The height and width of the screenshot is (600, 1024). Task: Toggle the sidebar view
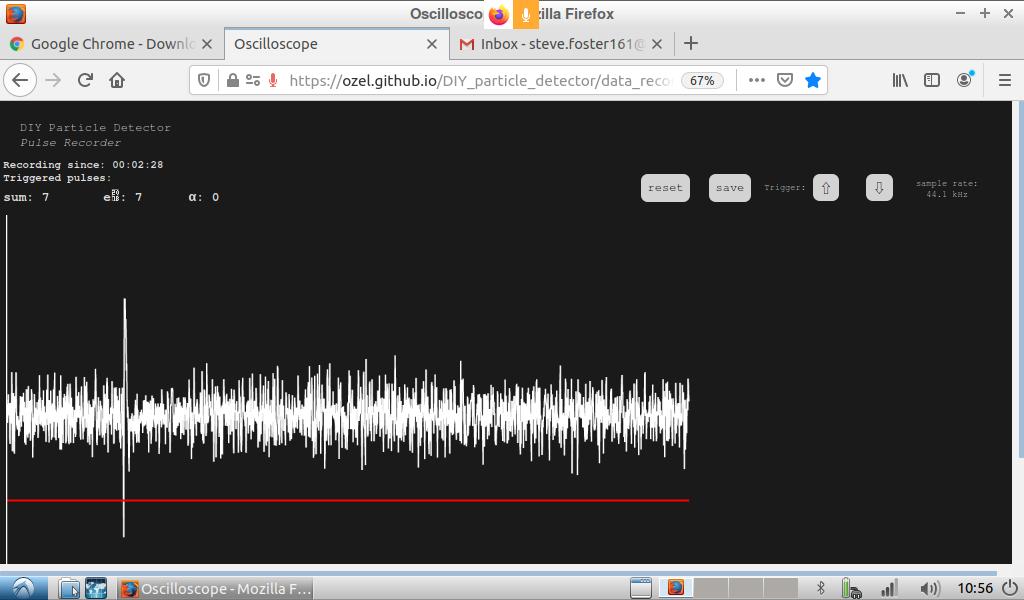point(932,80)
